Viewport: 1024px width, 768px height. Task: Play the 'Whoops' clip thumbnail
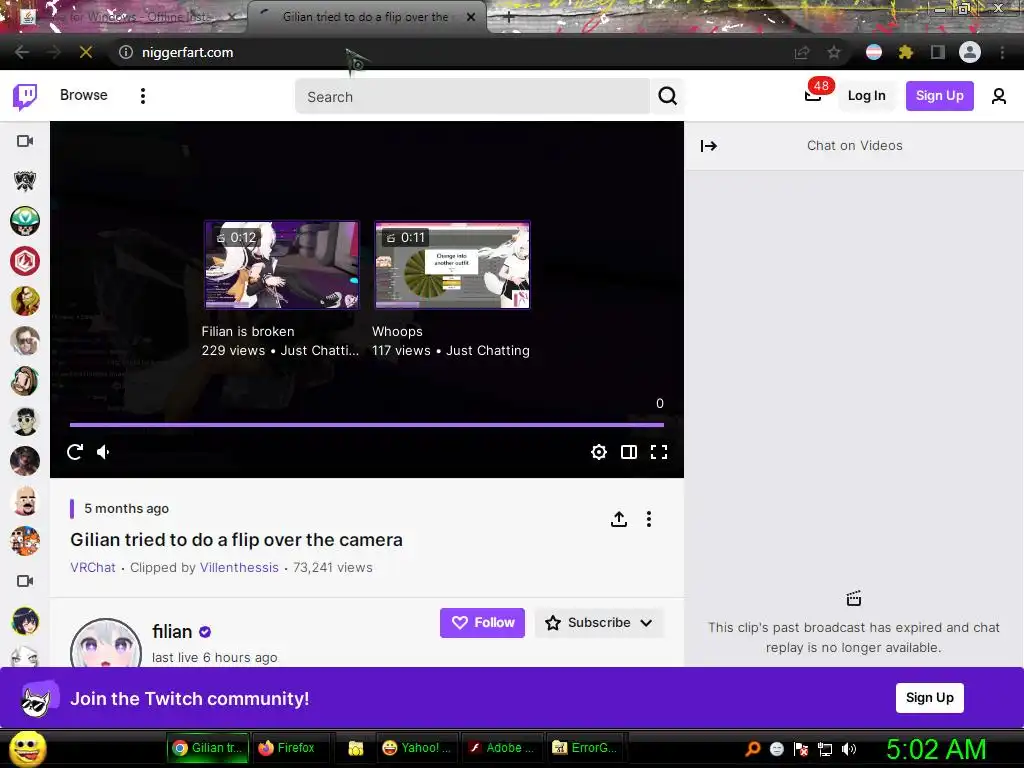tap(452, 264)
